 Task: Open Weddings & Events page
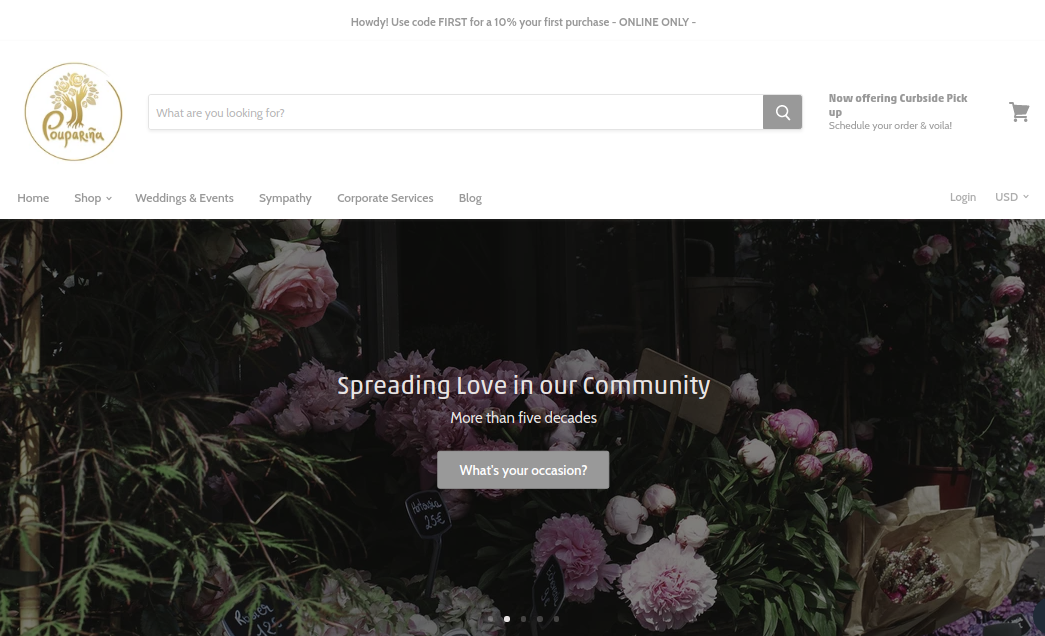(x=185, y=198)
